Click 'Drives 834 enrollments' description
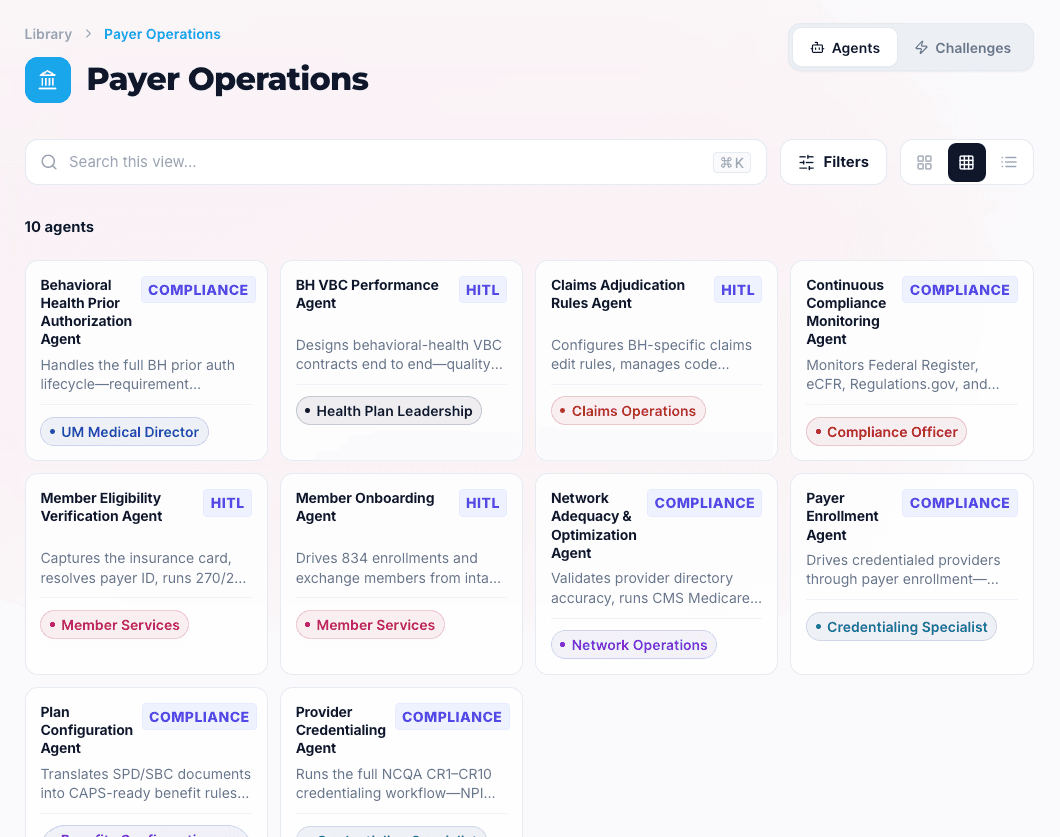The width and height of the screenshot is (1060, 837). click(398, 568)
